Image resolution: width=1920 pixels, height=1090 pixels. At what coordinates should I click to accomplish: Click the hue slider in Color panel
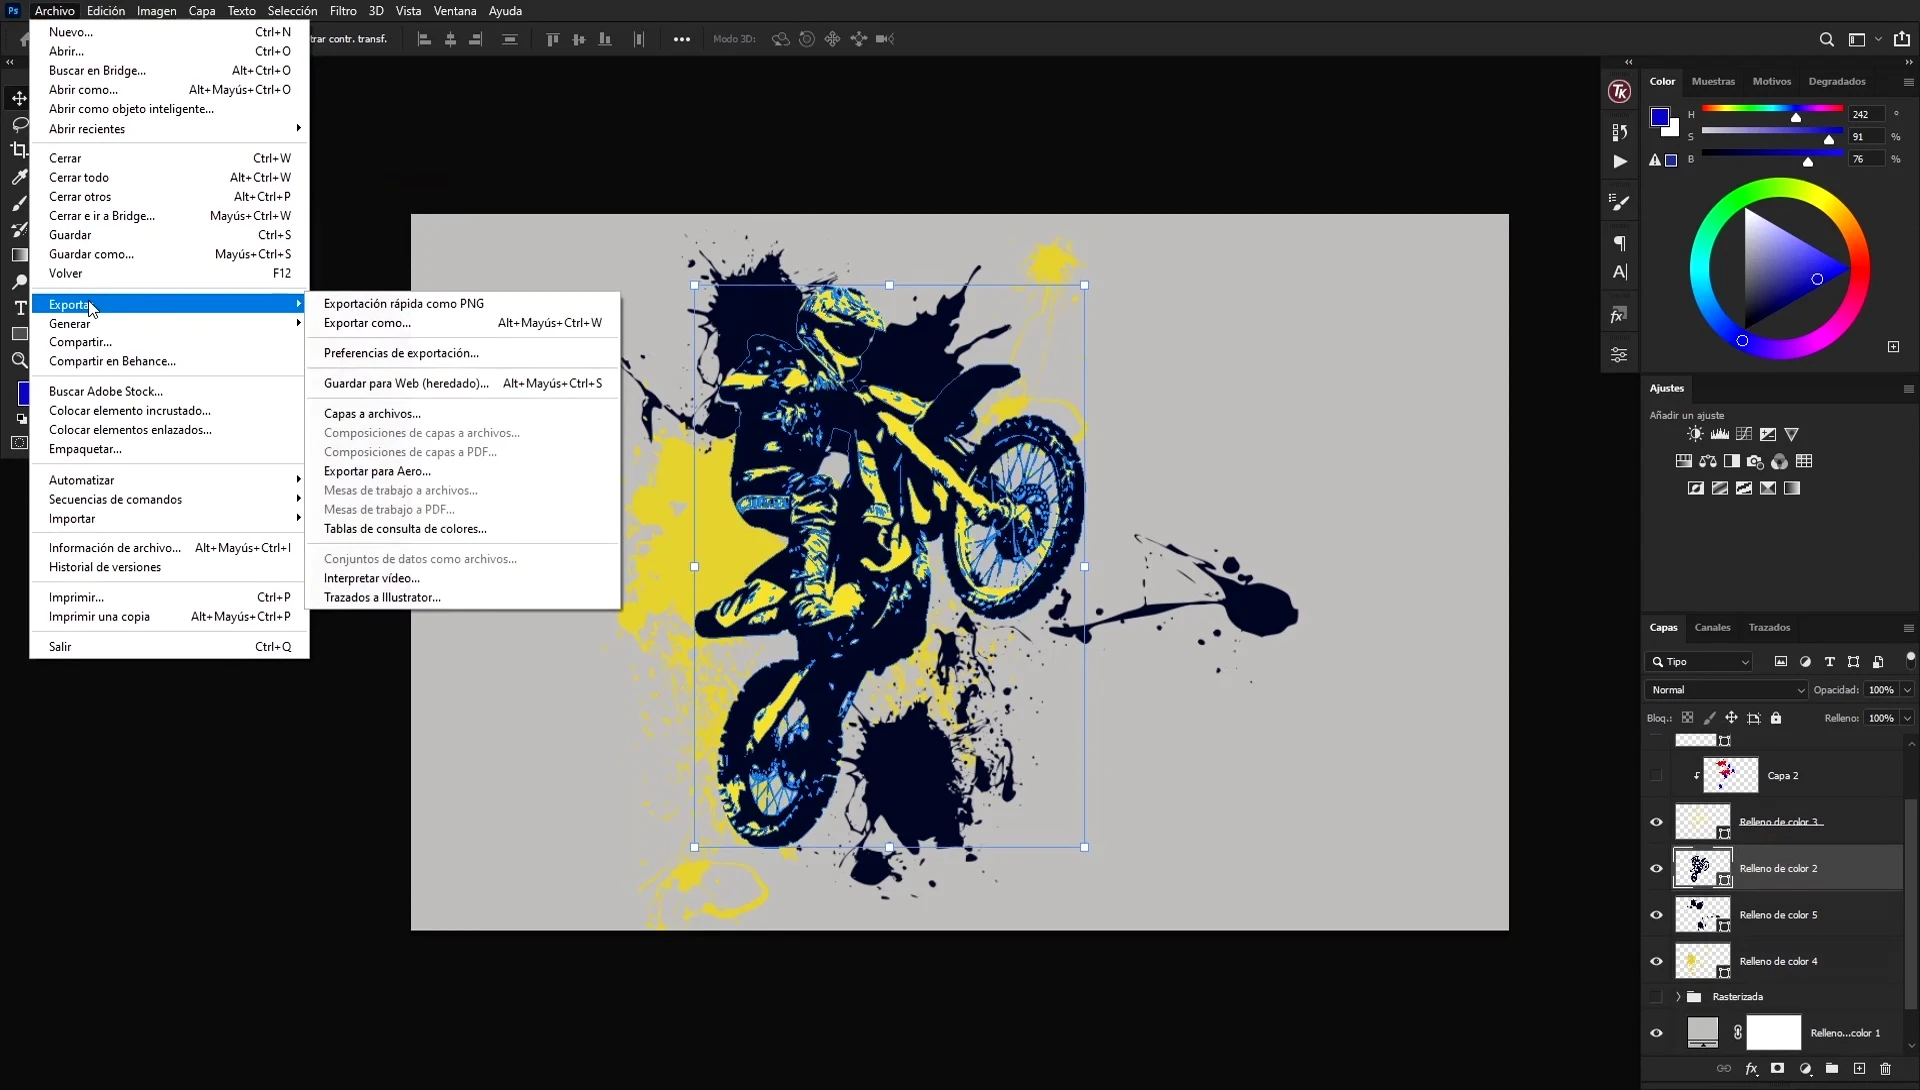1772,108
